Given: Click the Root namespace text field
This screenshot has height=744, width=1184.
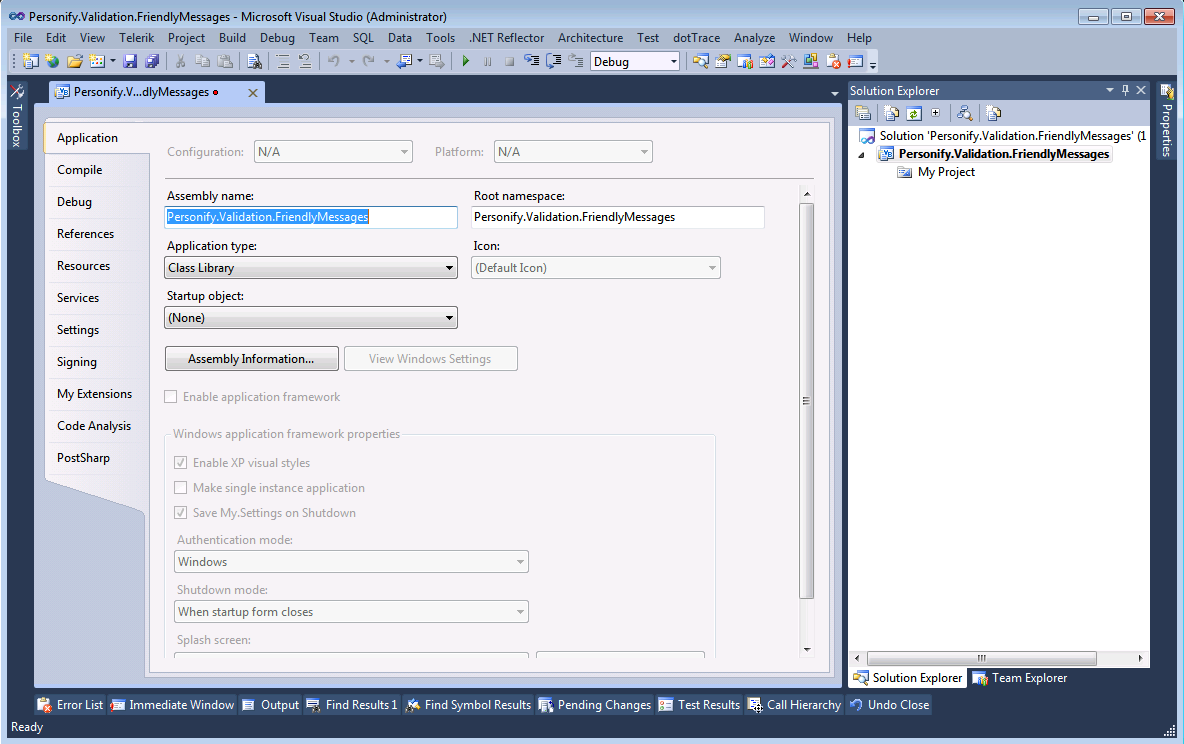Looking at the screenshot, I should 618,218.
